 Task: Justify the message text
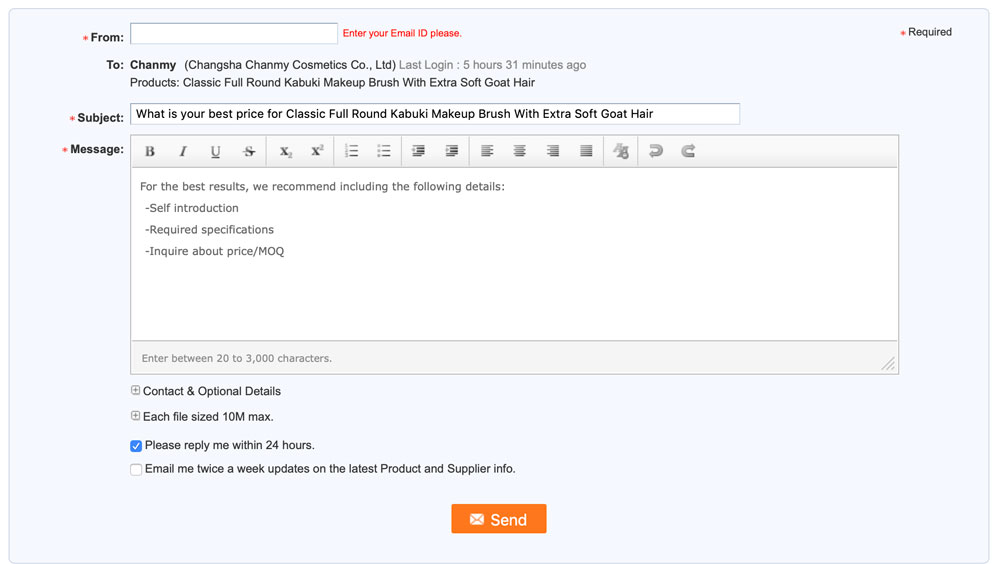pyautogui.click(x=587, y=152)
